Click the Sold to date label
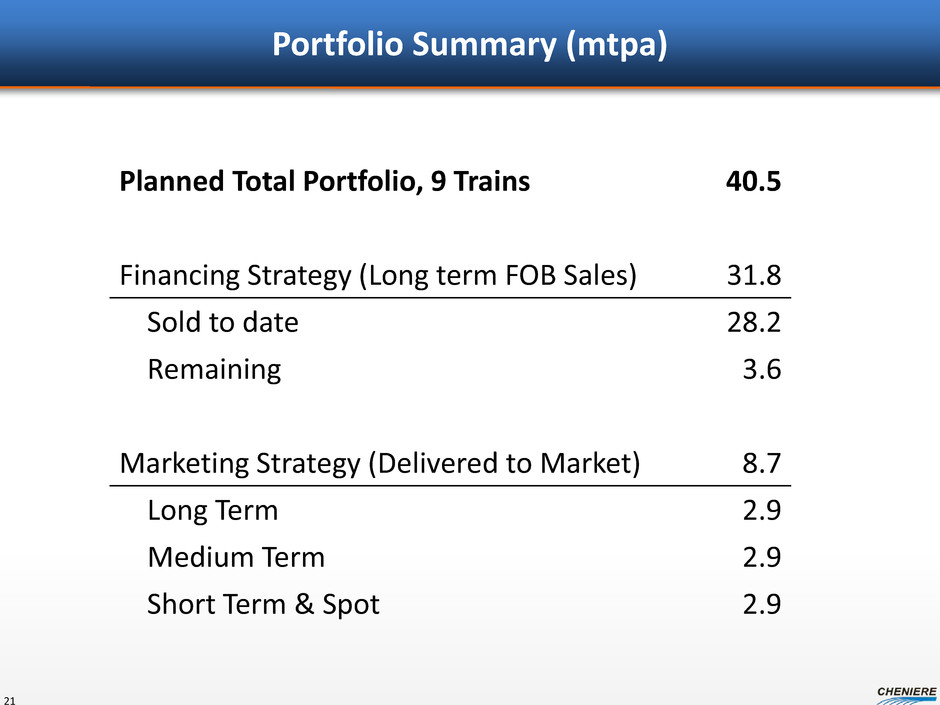 [222, 323]
